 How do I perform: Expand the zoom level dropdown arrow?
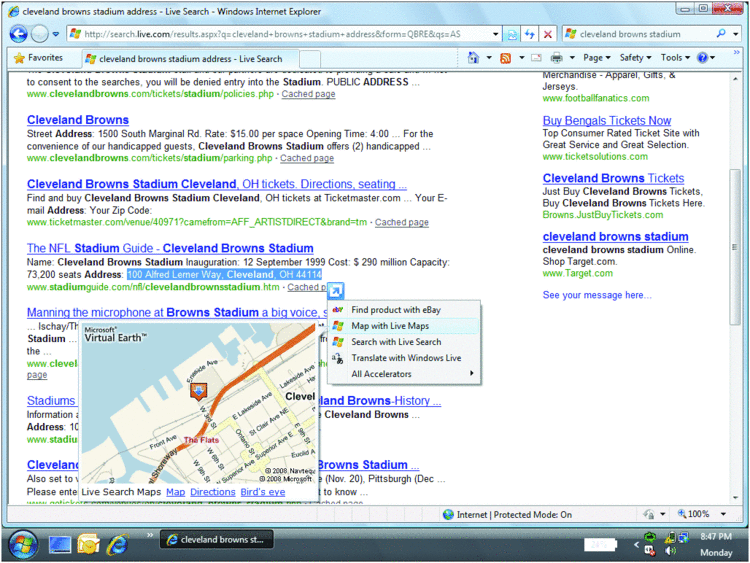(x=724, y=514)
